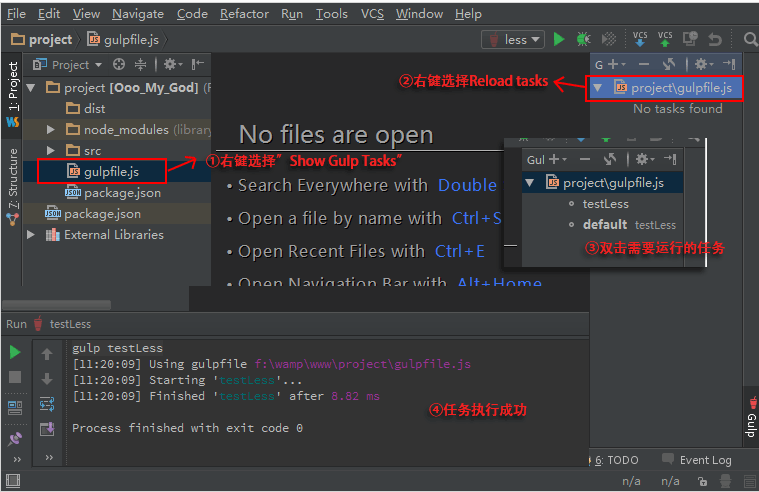Viewport: 759px width, 492px height.
Task: Hide the top Gulp panel
Action: coord(729,64)
